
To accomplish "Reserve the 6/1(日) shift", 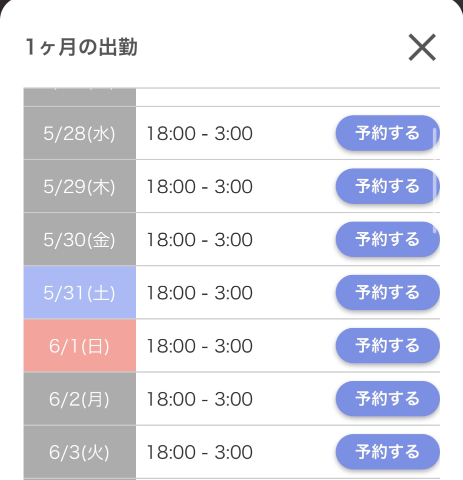I will coord(387,345).
